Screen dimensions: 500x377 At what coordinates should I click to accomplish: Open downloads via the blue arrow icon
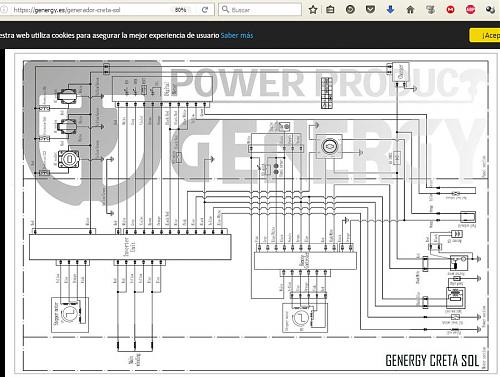tap(390, 10)
